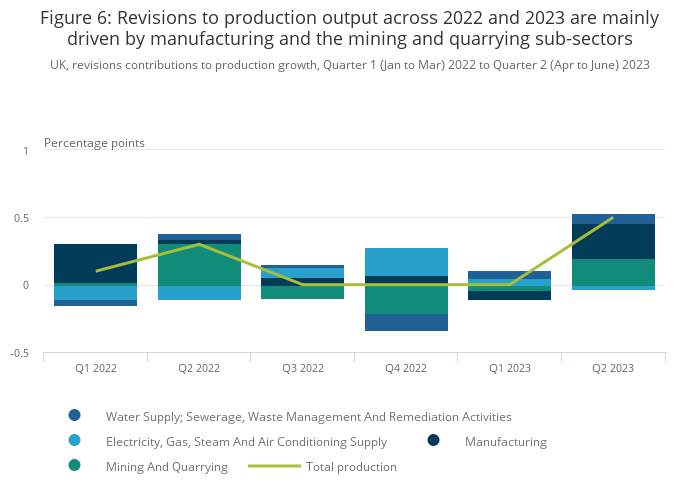This screenshot has height=502, width=700.
Task: Select the Q2 2022 Mining And Quarrying bar segment
Action: 199,265
